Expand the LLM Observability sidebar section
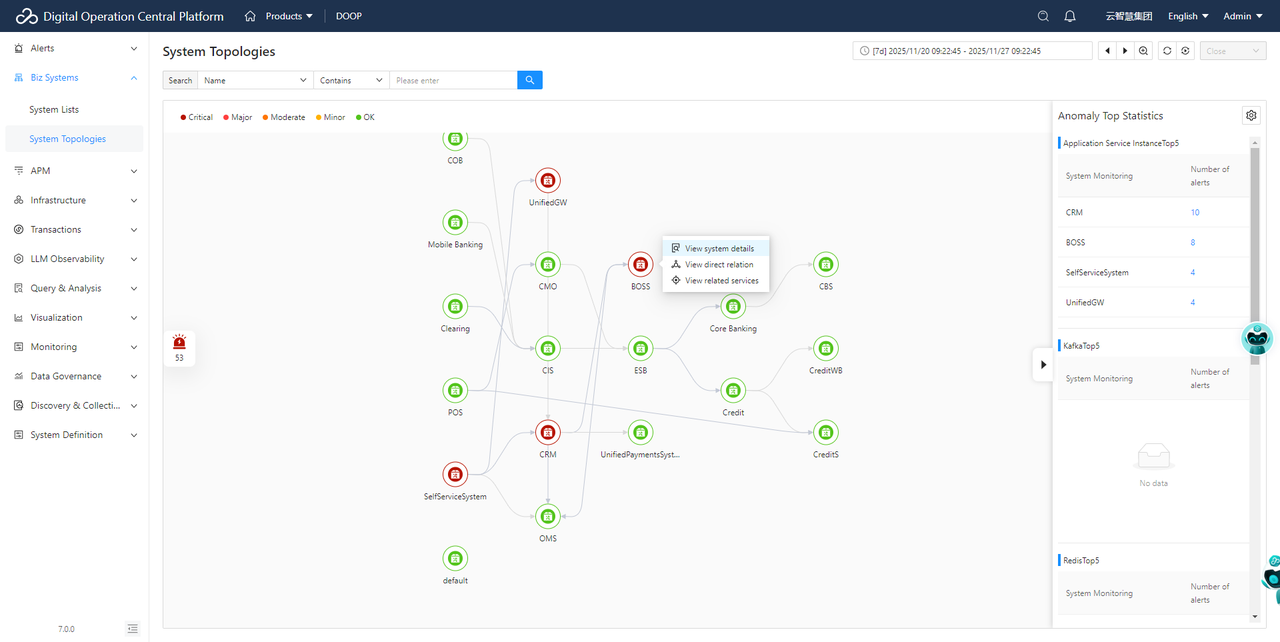 pyautogui.click(x=74, y=259)
